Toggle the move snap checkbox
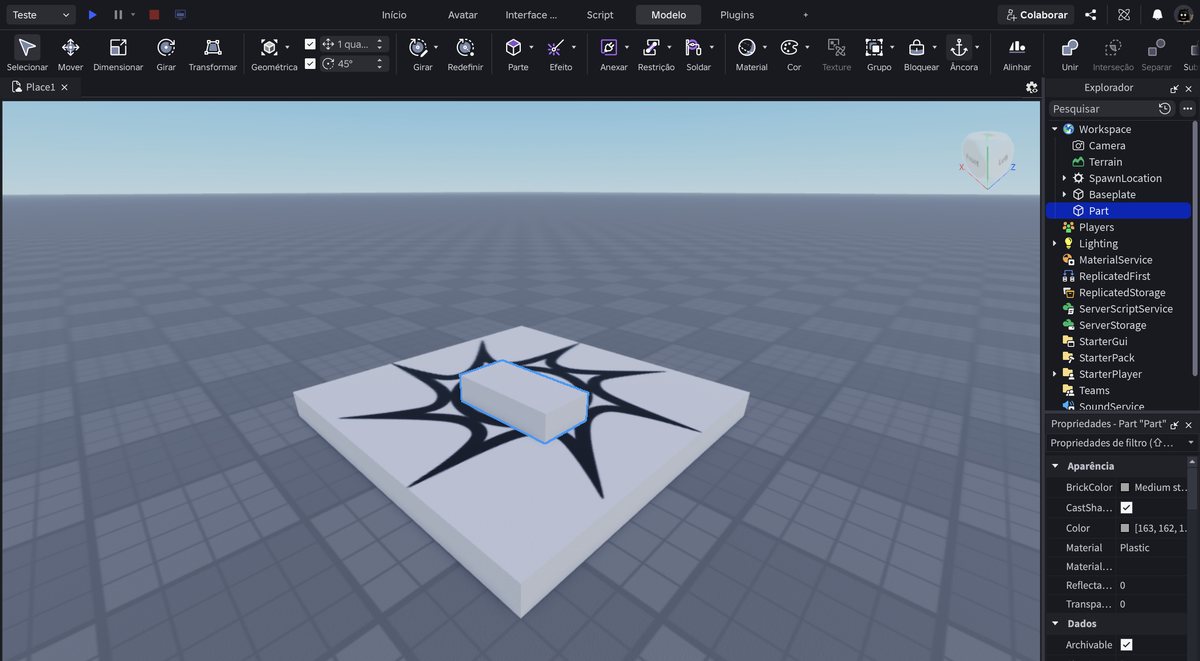 (x=310, y=44)
